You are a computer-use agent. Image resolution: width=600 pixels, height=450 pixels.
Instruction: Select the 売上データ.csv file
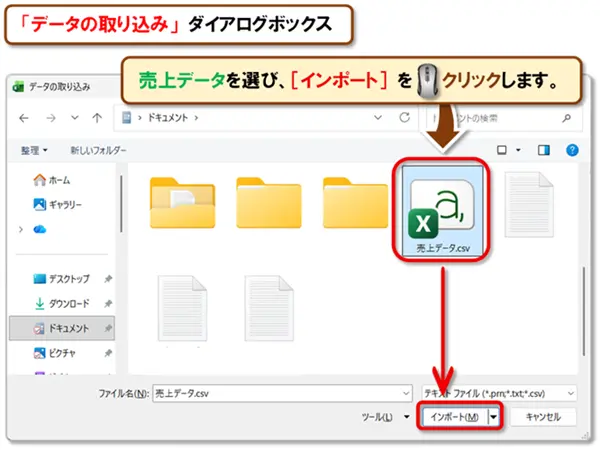(x=442, y=211)
